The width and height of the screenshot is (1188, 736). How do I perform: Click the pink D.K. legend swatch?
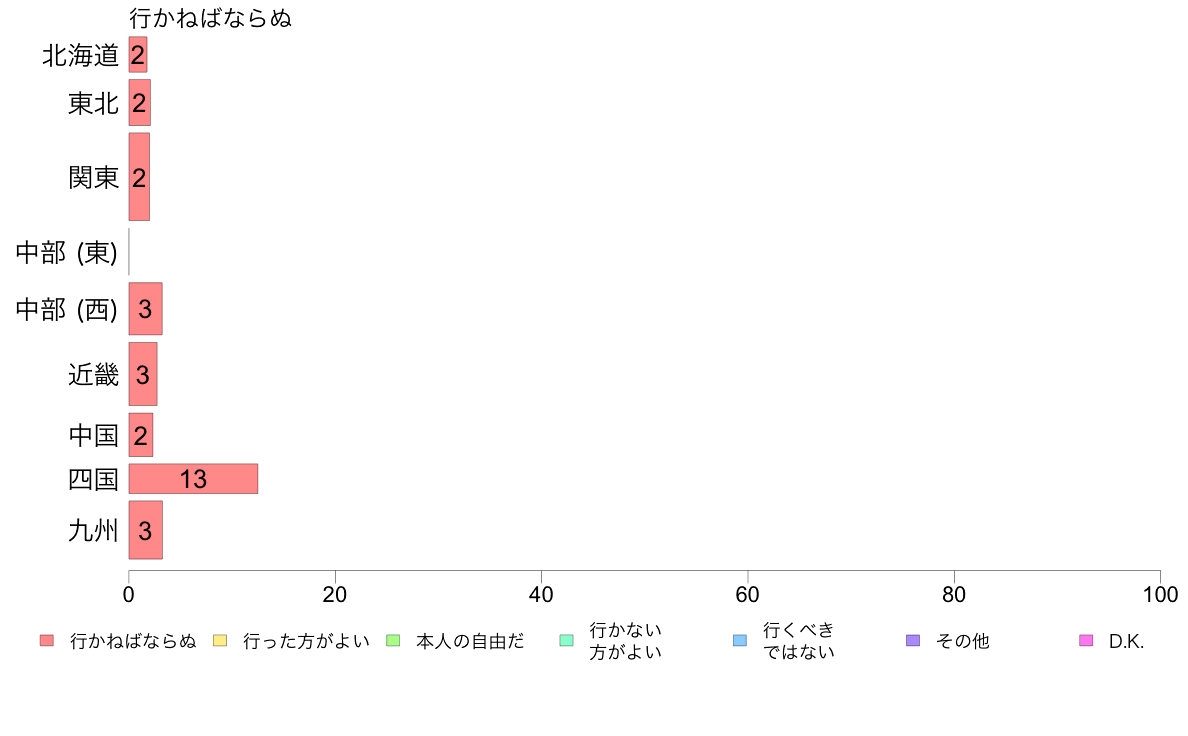coord(1086,640)
